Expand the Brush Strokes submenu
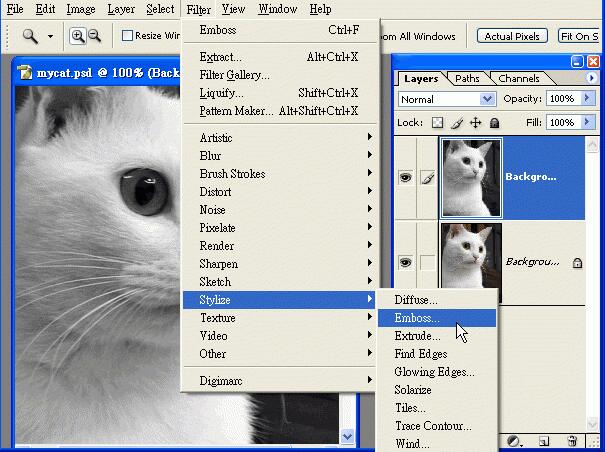Screen dimensions: 605x452 tap(279, 174)
